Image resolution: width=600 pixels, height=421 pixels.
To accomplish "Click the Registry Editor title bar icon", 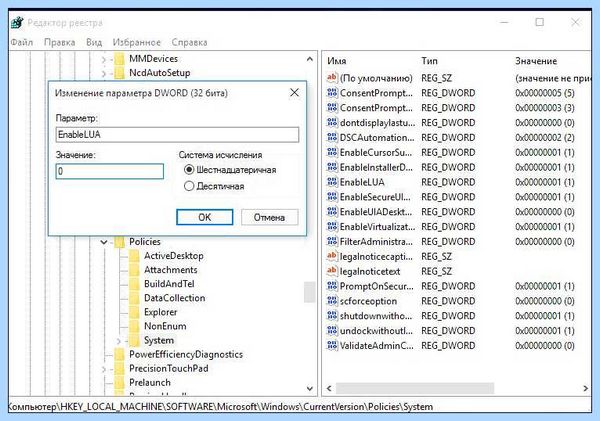I will coord(17,23).
